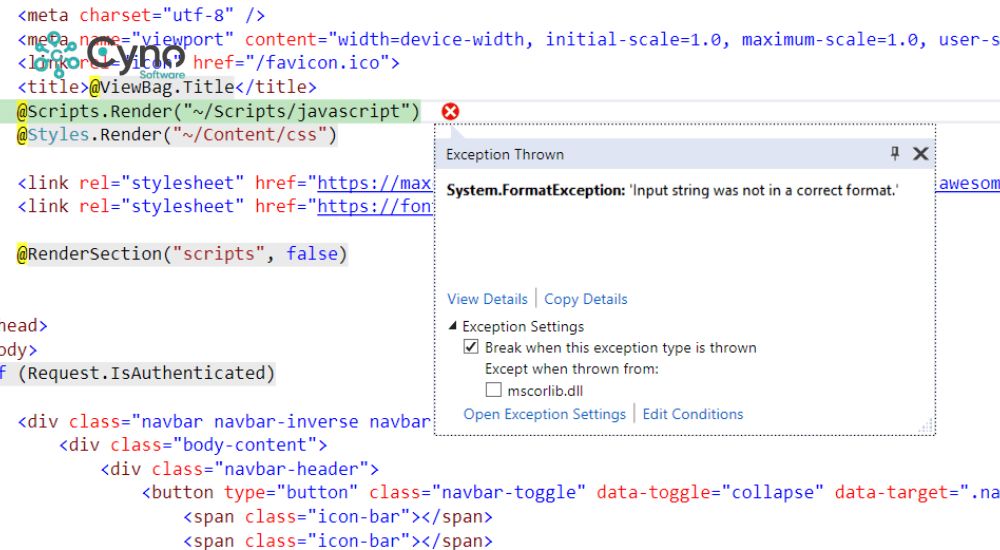
Task: Open Exception Settings link
Action: click(x=544, y=414)
